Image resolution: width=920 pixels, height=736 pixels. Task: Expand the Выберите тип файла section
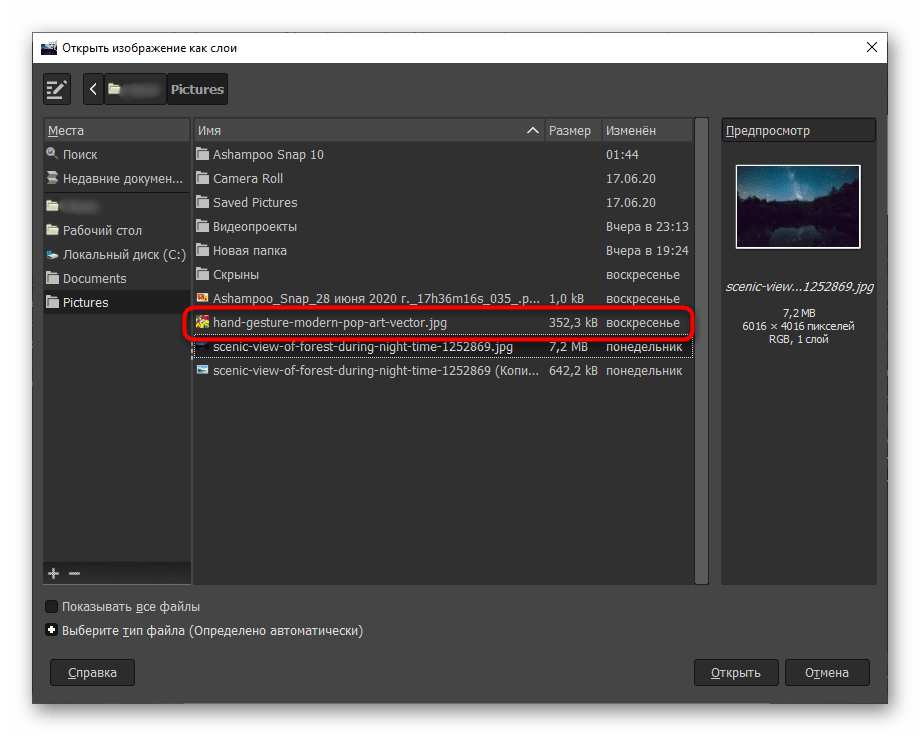(52, 630)
